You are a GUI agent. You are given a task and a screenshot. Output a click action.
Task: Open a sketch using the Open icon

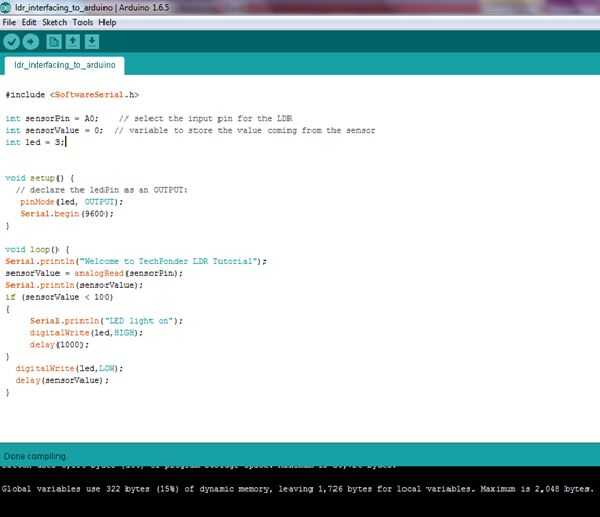pyautogui.click(x=73, y=42)
